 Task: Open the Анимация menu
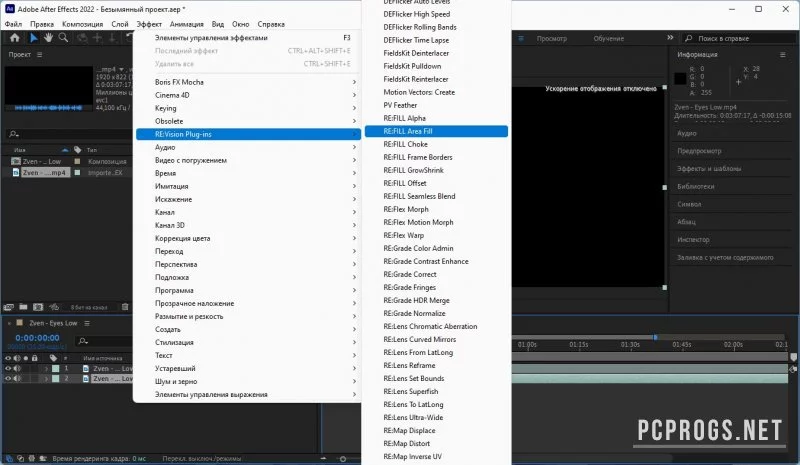(x=187, y=24)
